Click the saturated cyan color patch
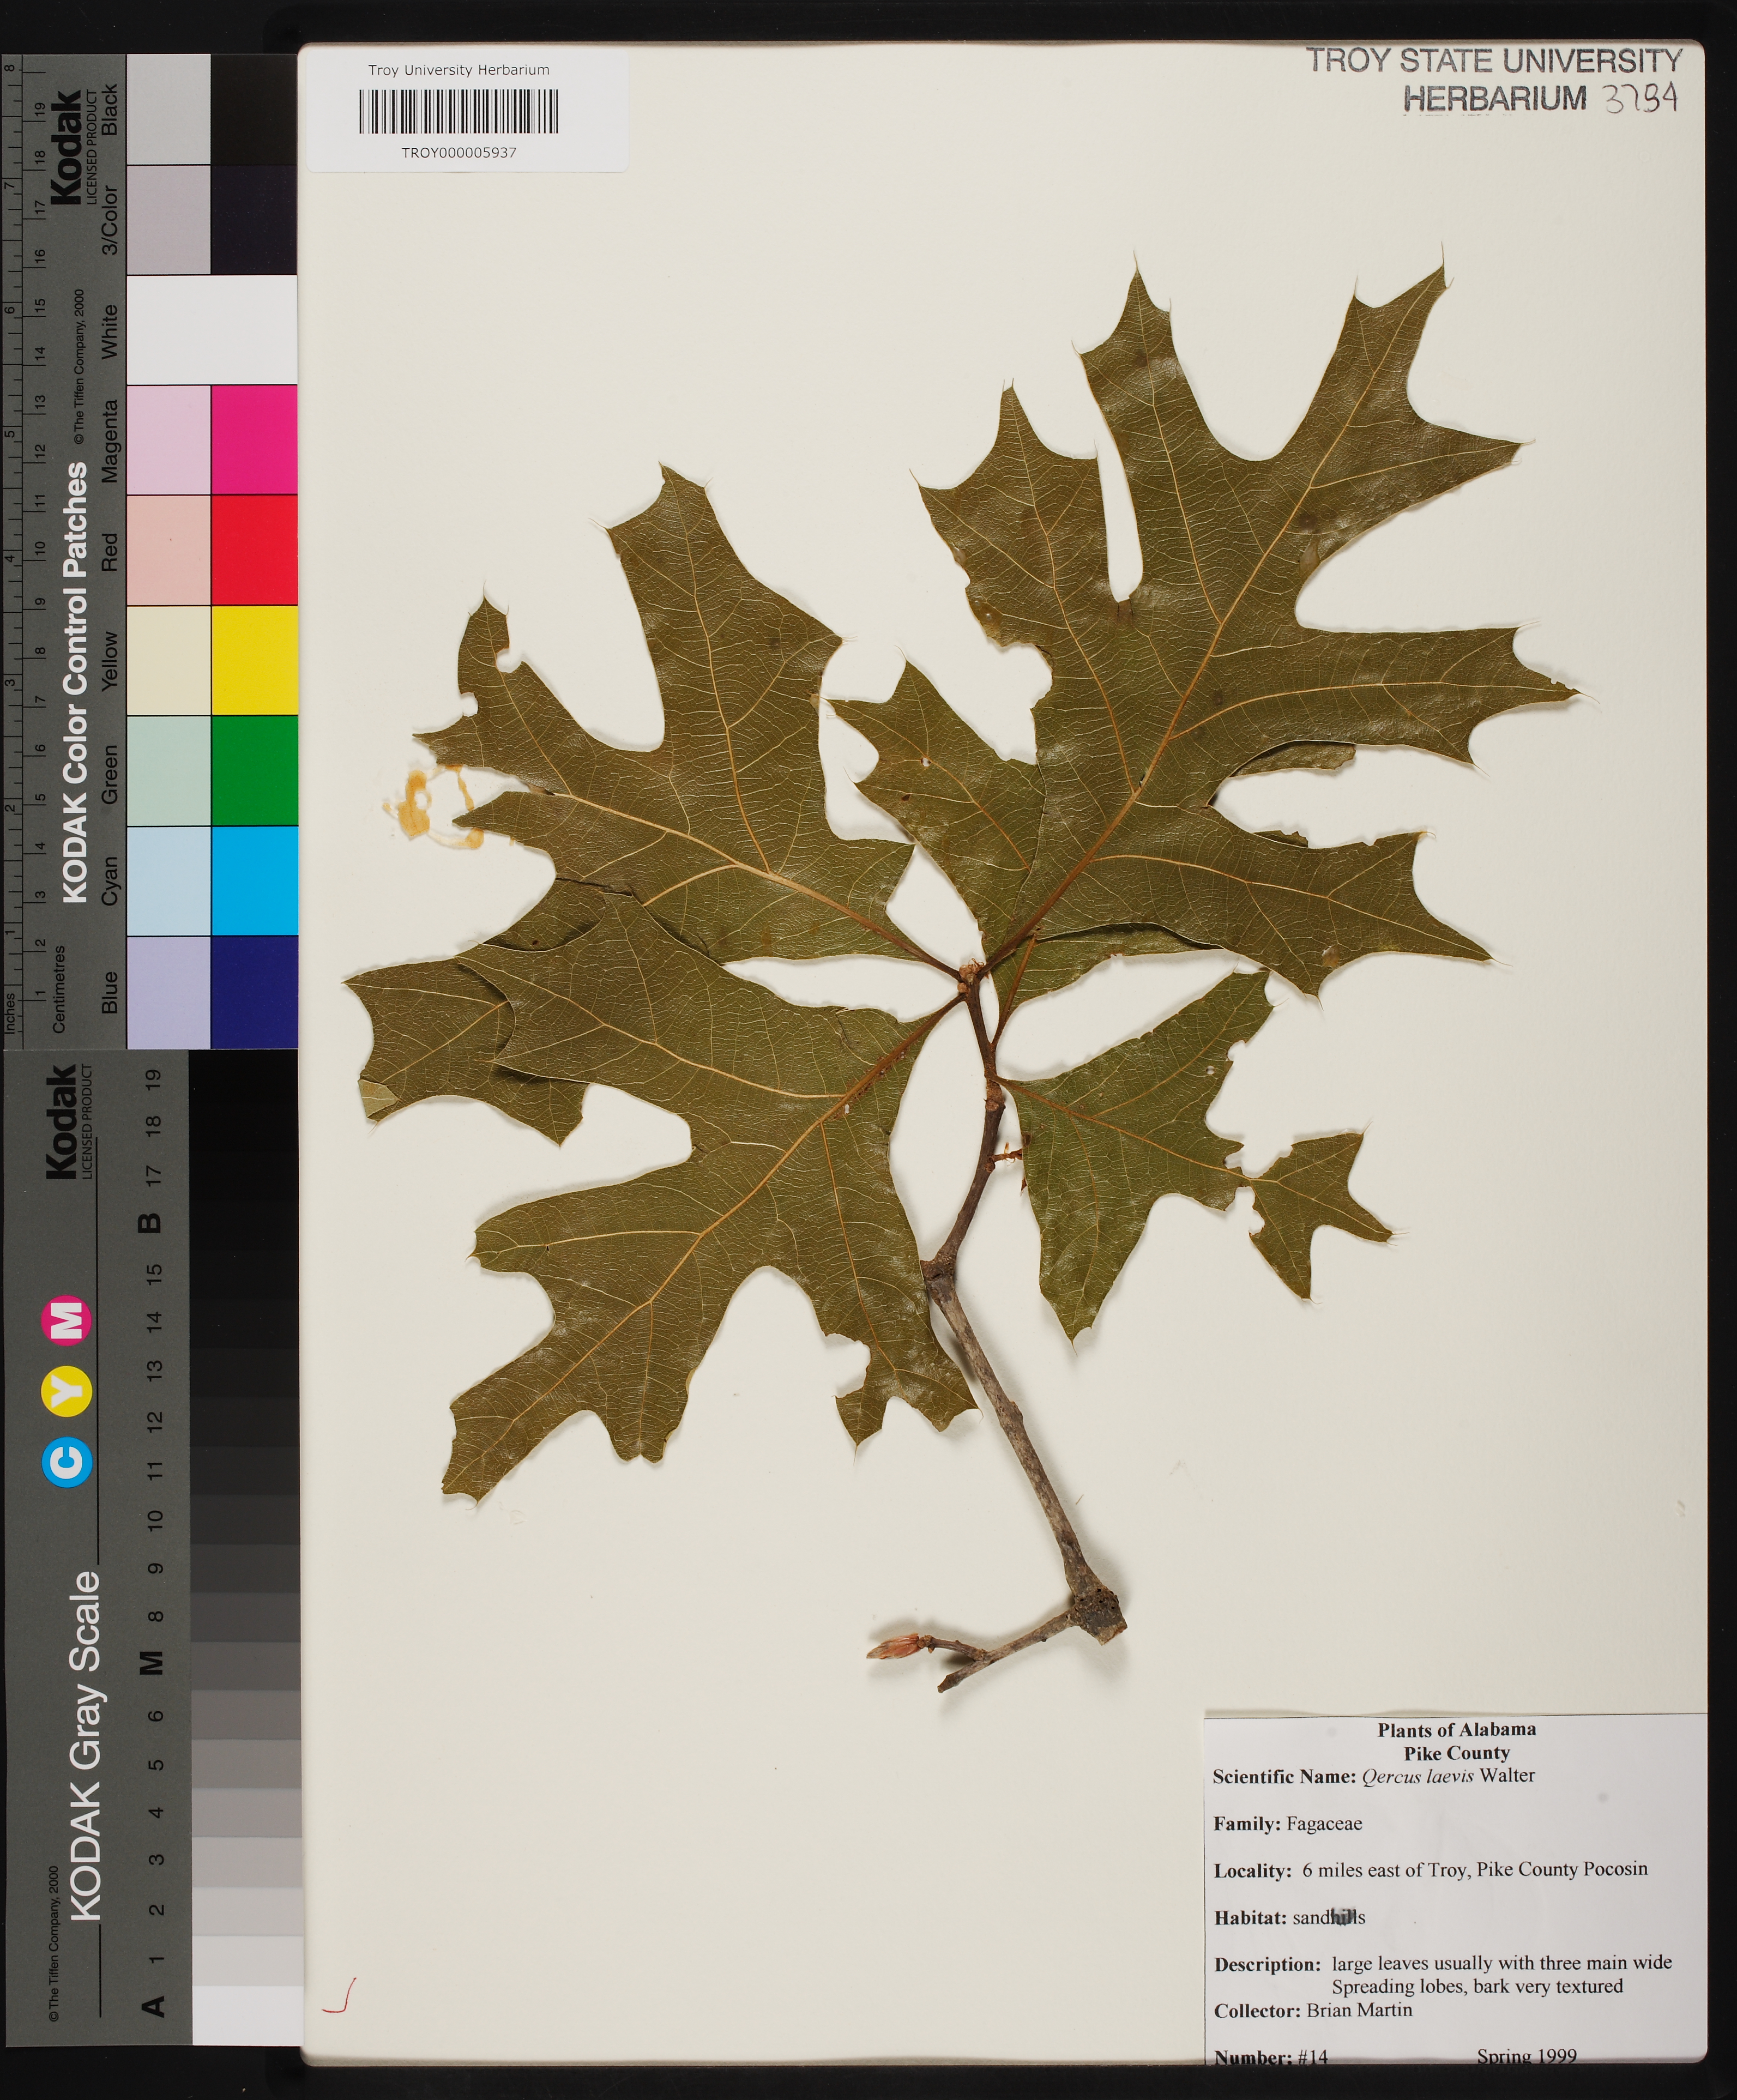The width and height of the screenshot is (1737, 2100). point(254,880)
